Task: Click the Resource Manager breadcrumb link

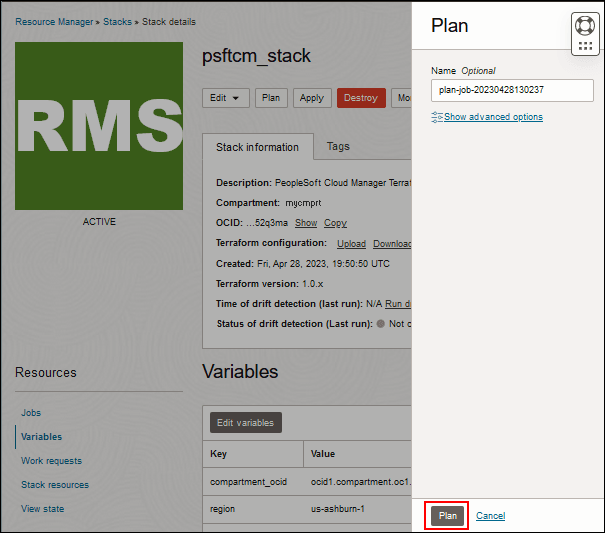Action: 54,22
